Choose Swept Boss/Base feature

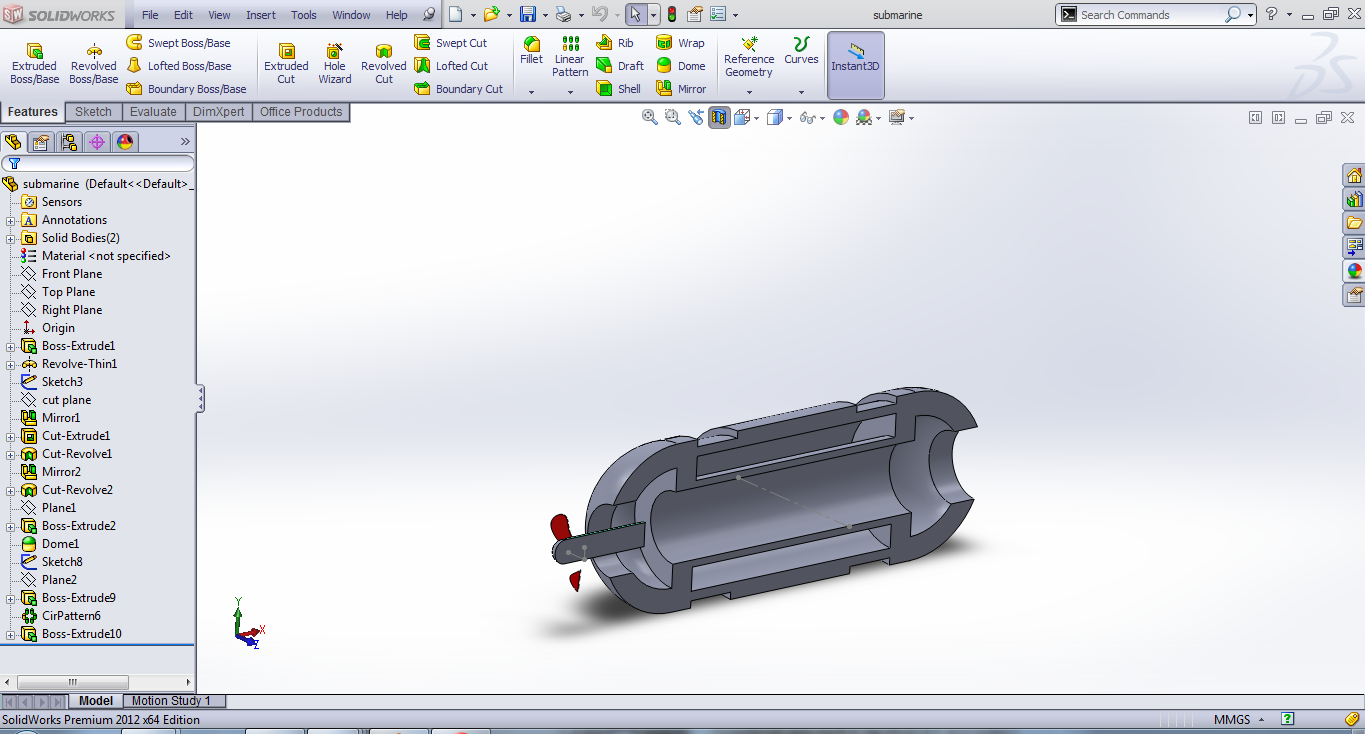[178, 43]
